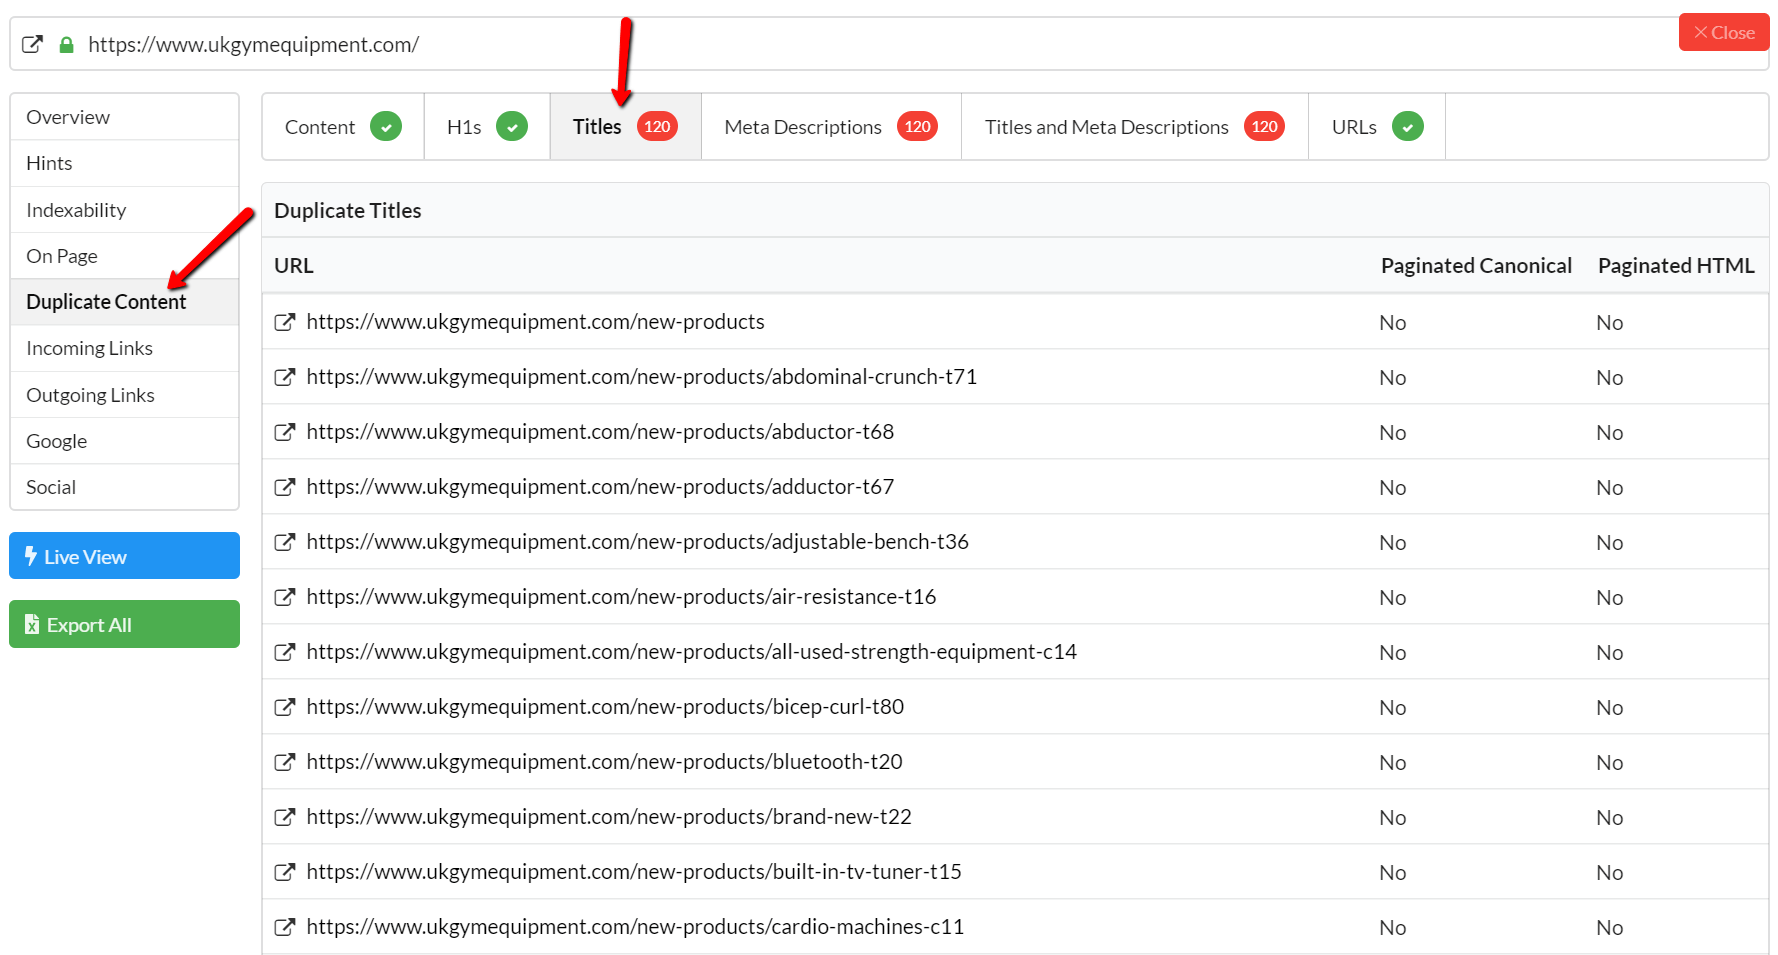The image size is (1778, 955).
Task: Click Paginated HTML 'No' in bluetooth-t20 row
Action: click(1609, 763)
